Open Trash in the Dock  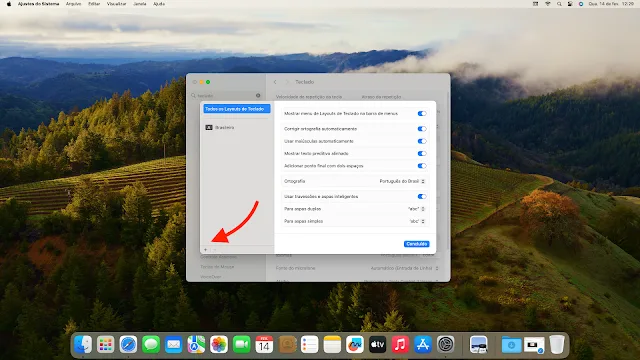pos(557,345)
